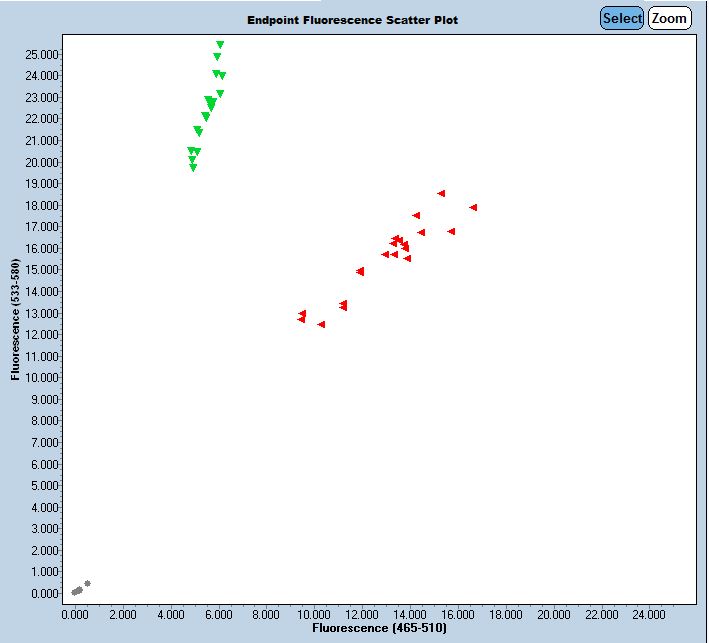Pick the highest red triangle data point
This screenshot has width=709, height=643.
point(441,193)
